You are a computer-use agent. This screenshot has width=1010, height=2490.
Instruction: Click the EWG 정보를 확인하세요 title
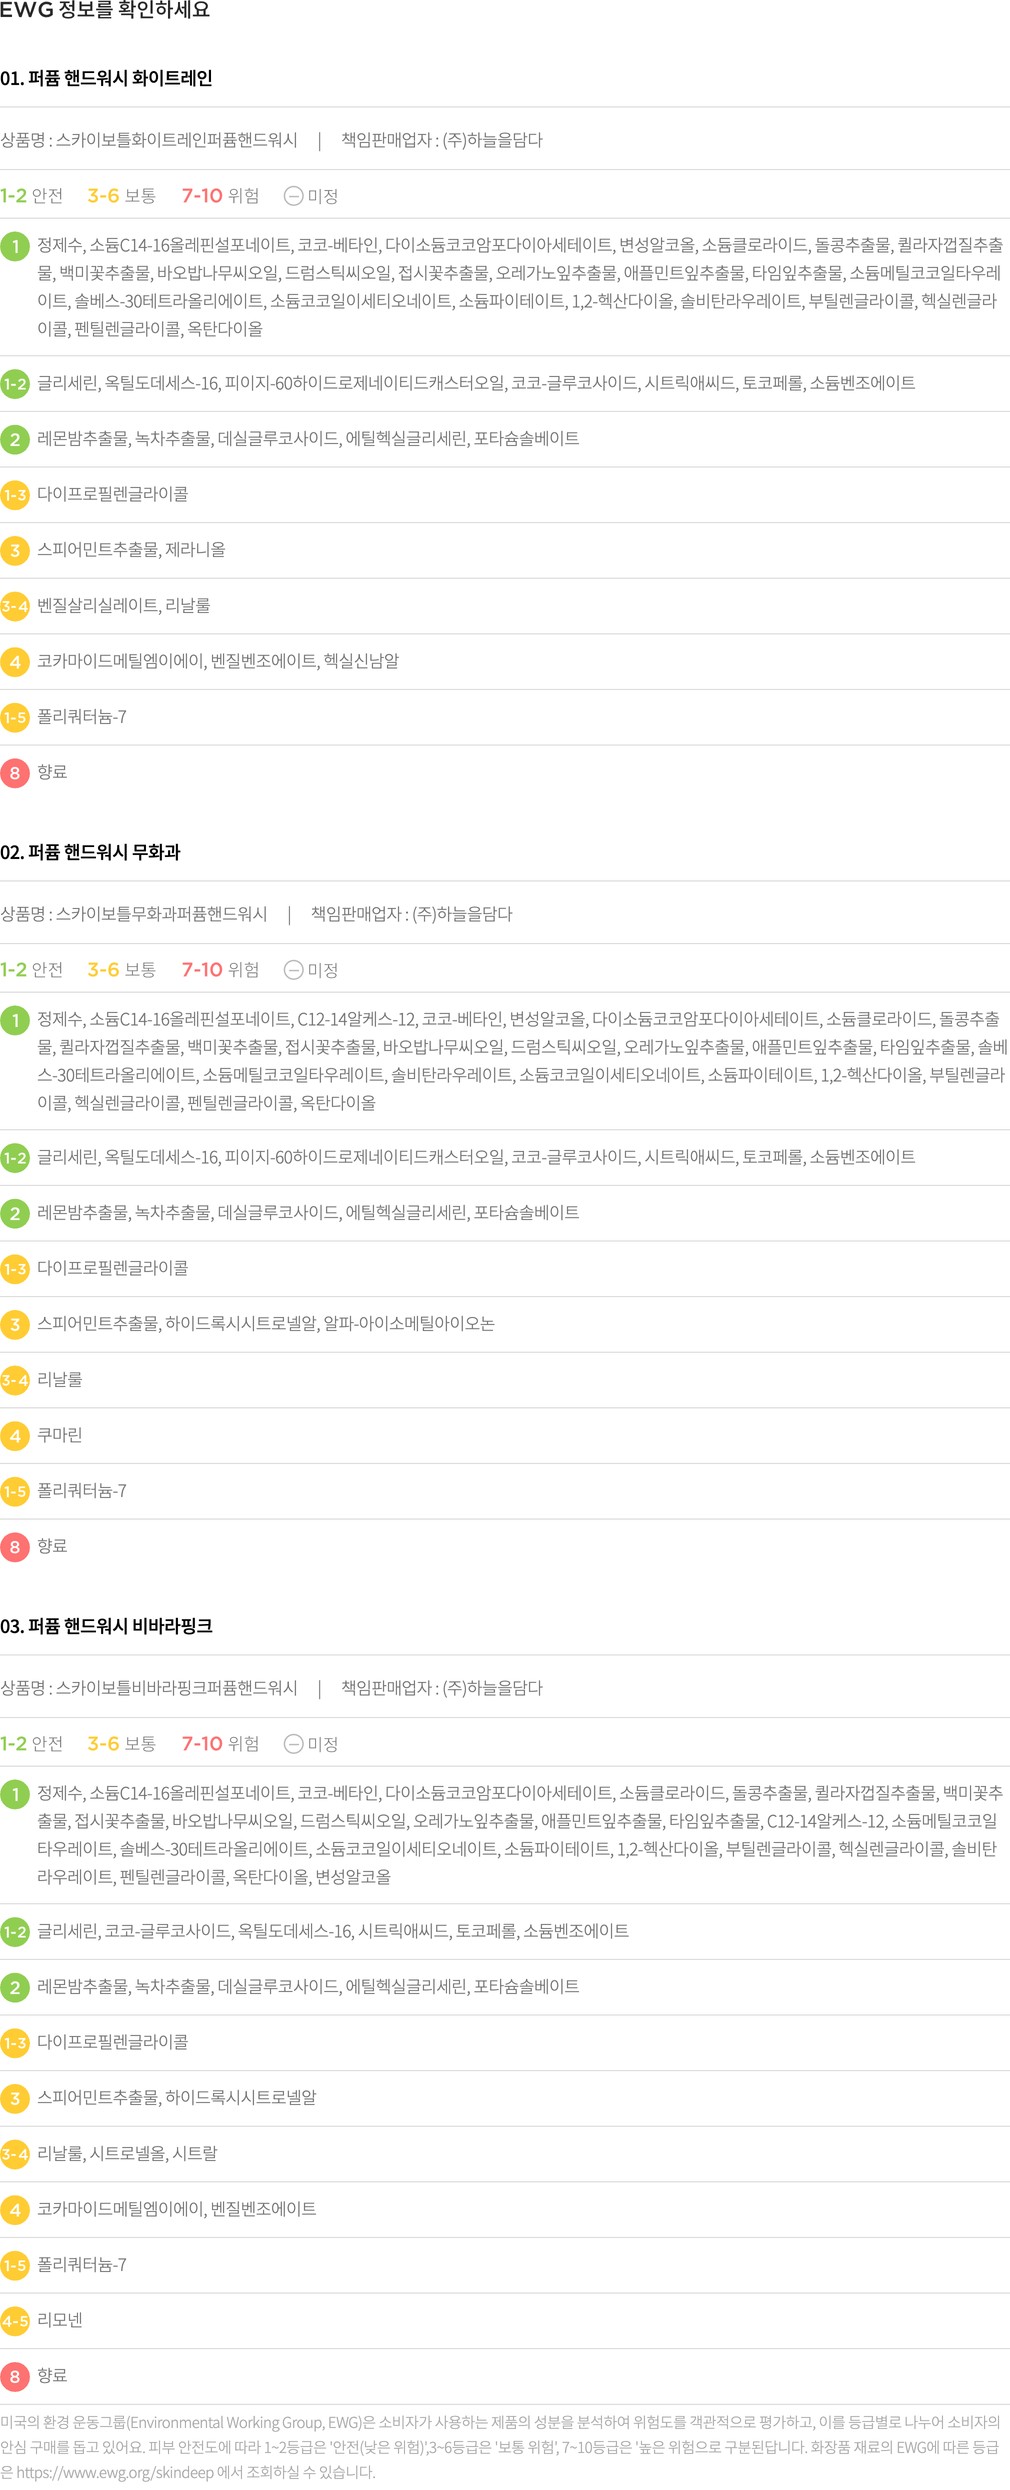(x=105, y=11)
